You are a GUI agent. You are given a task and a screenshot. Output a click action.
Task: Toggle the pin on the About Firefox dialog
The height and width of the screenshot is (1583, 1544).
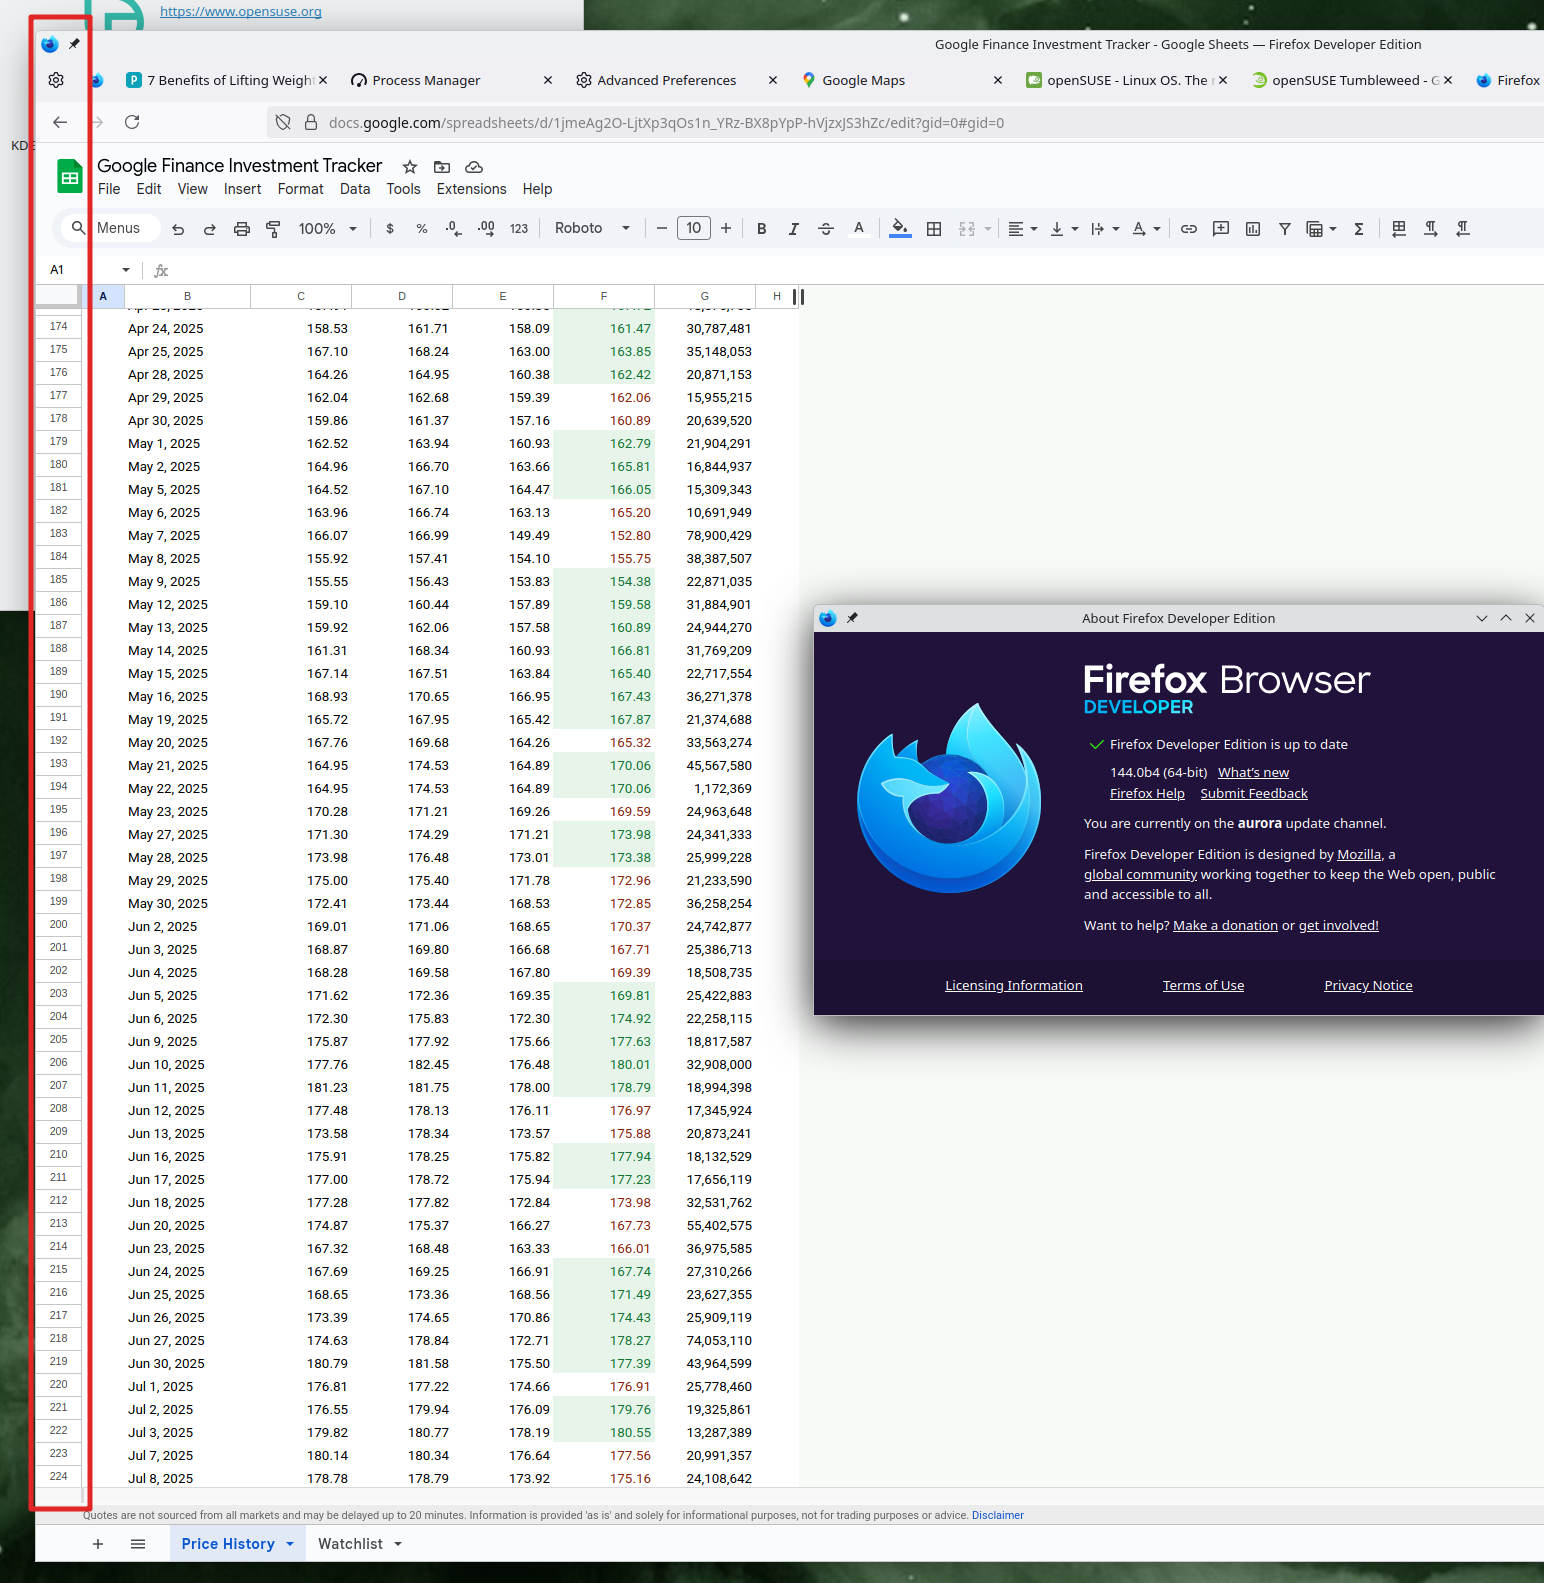click(x=852, y=618)
